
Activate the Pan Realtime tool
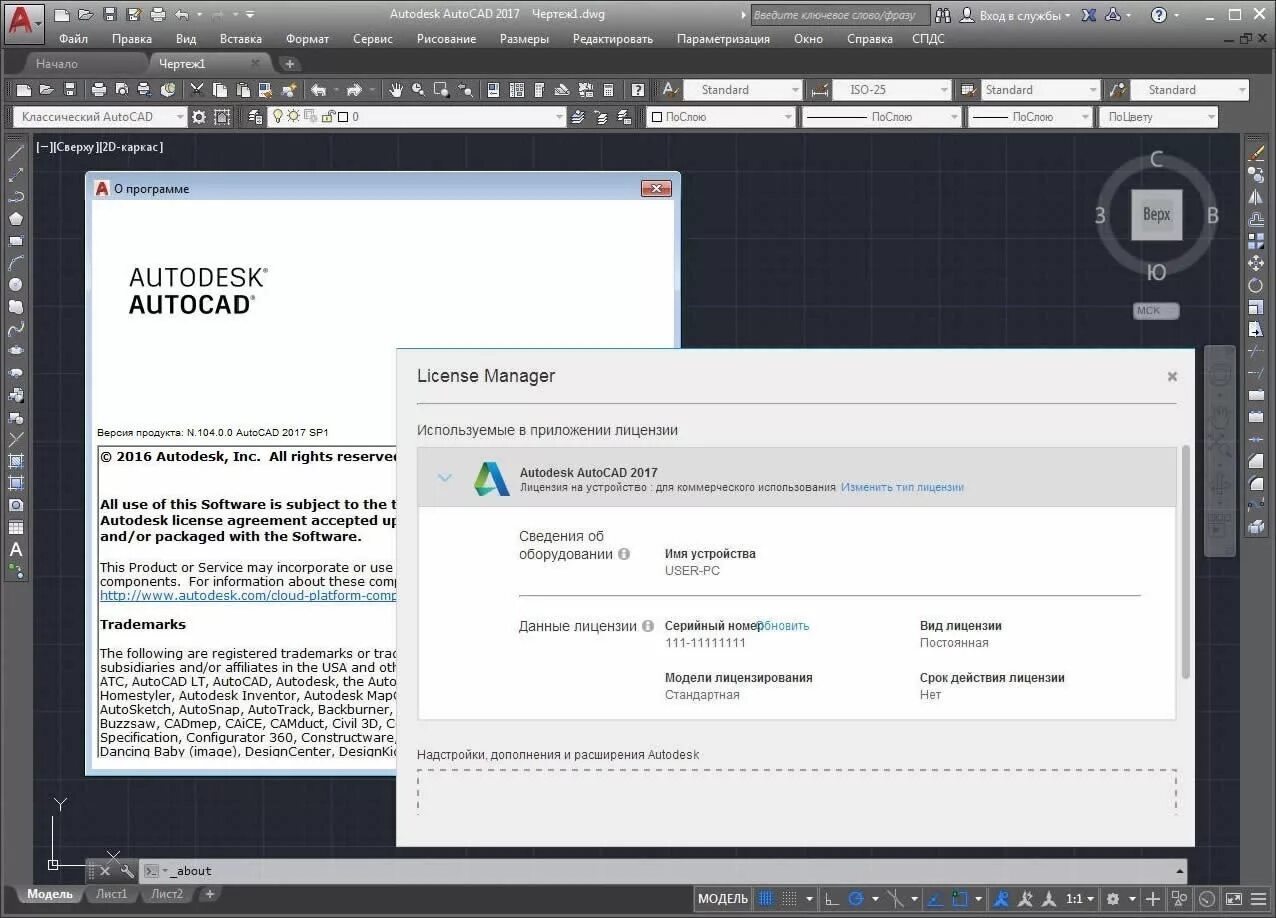click(x=398, y=89)
